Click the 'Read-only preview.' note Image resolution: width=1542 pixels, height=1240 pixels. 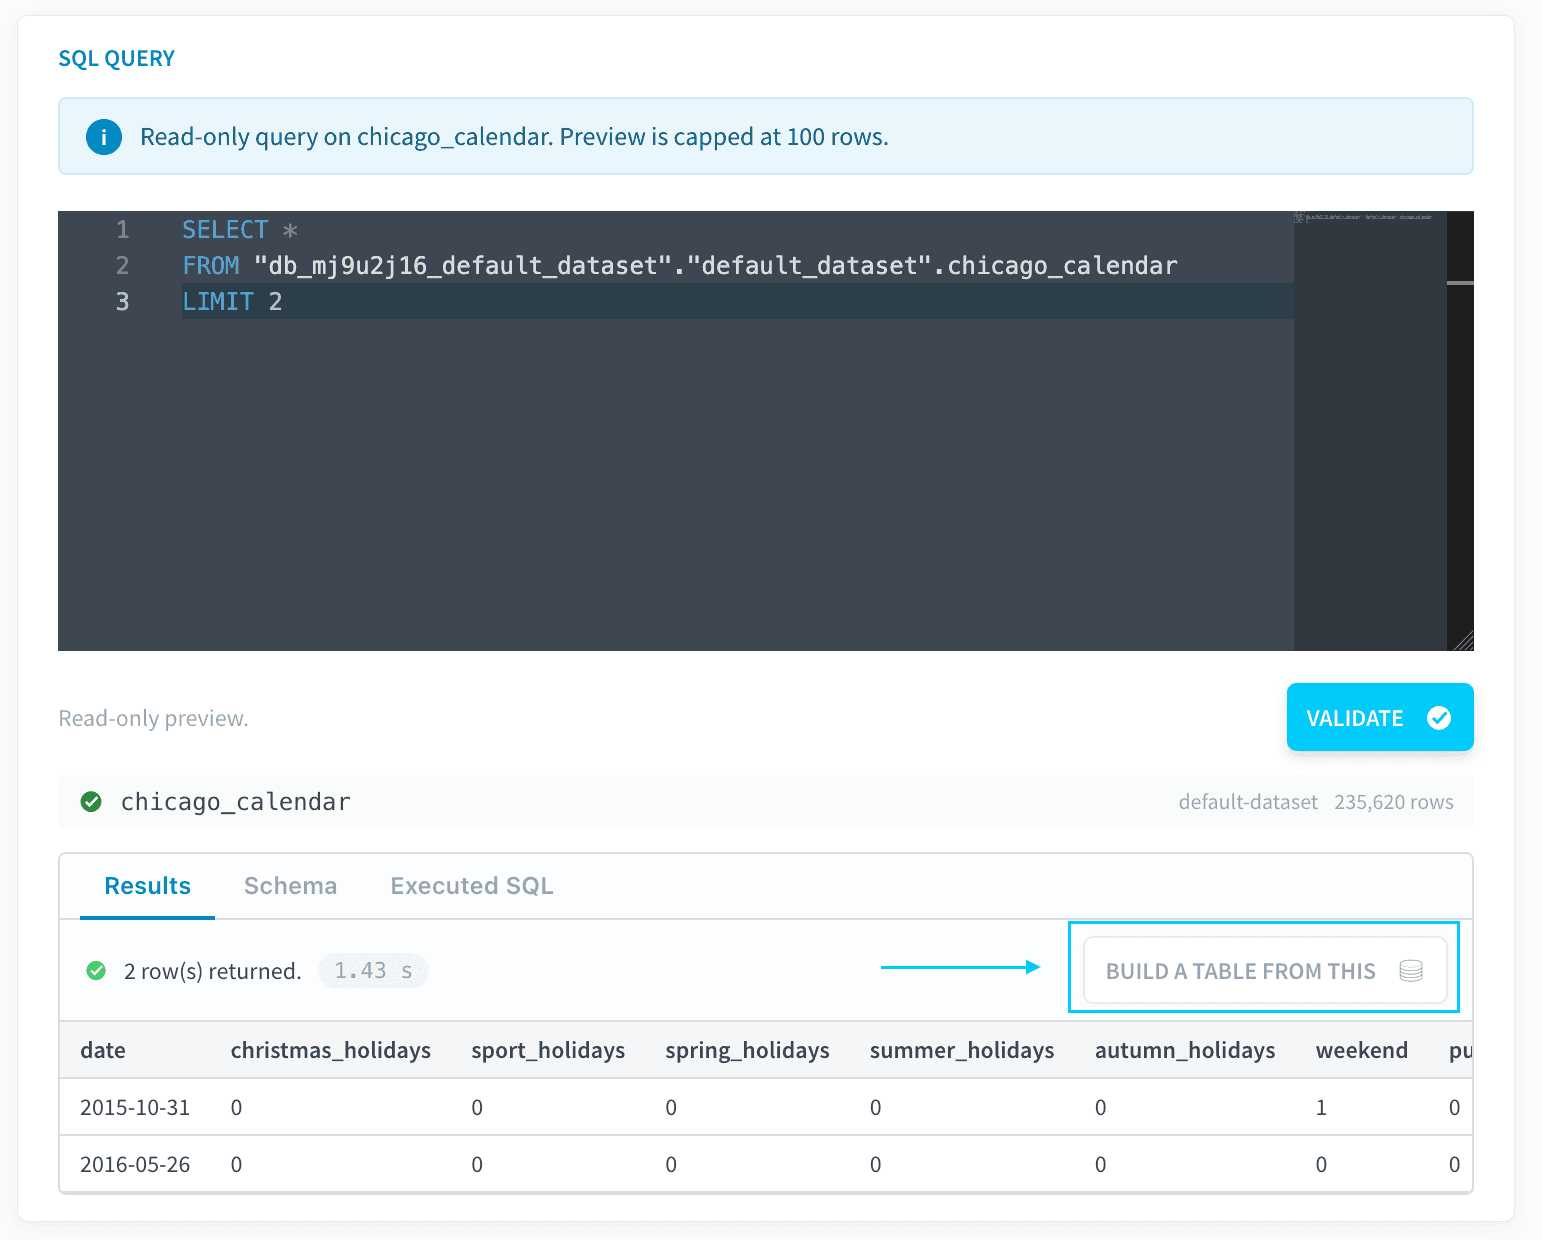click(x=153, y=718)
